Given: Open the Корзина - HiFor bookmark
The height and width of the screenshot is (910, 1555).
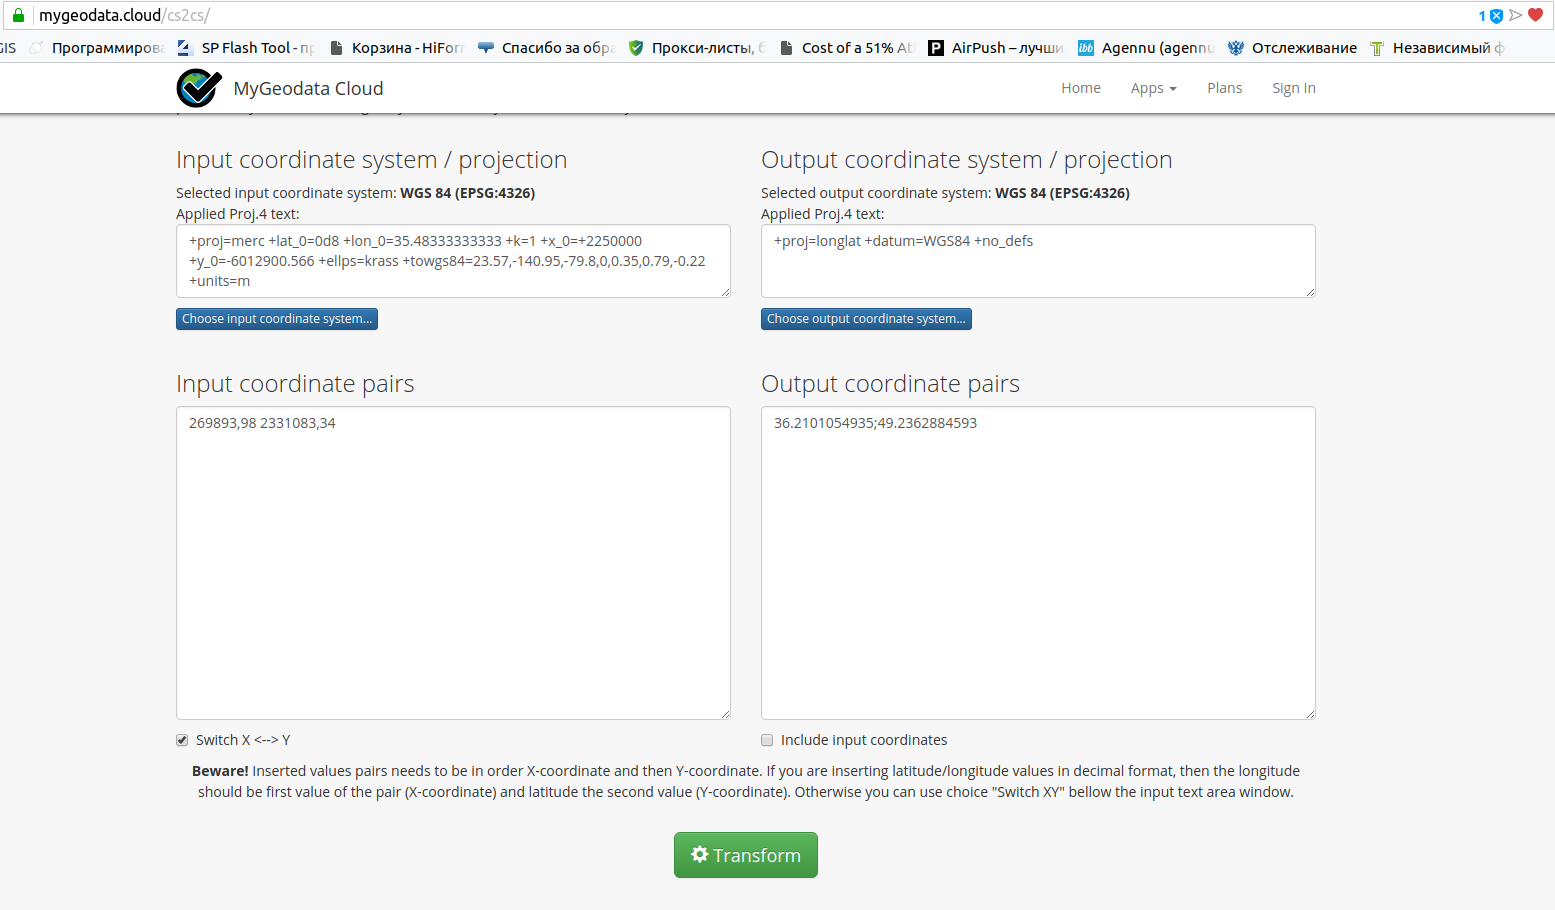Looking at the screenshot, I should [397, 48].
